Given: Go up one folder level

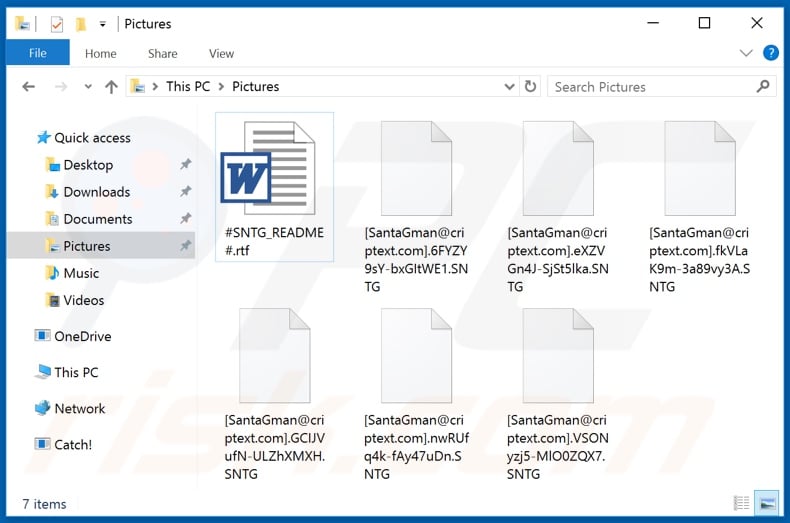Looking at the screenshot, I should pyautogui.click(x=111, y=87).
